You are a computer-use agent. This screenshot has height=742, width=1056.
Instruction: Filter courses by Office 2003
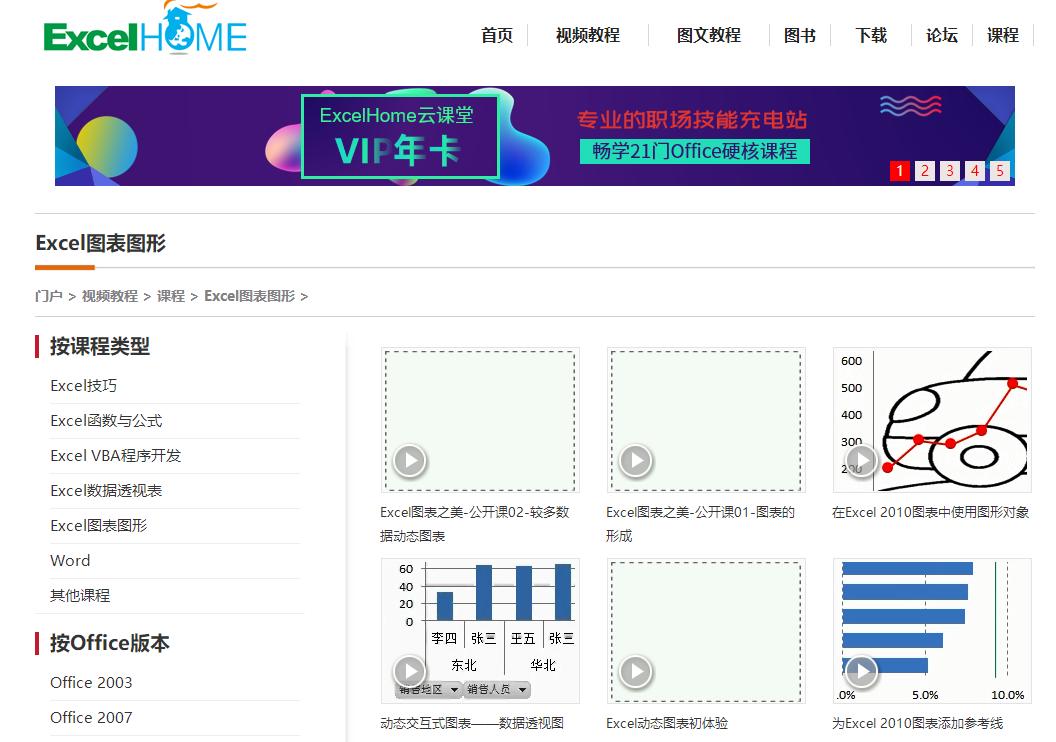pos(90,682)
